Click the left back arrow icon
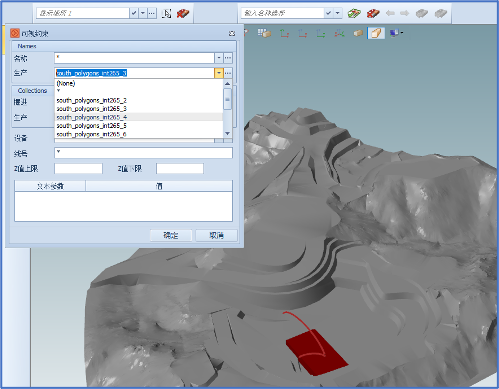This screenshot has width=499, height=389. coord(390,13)
